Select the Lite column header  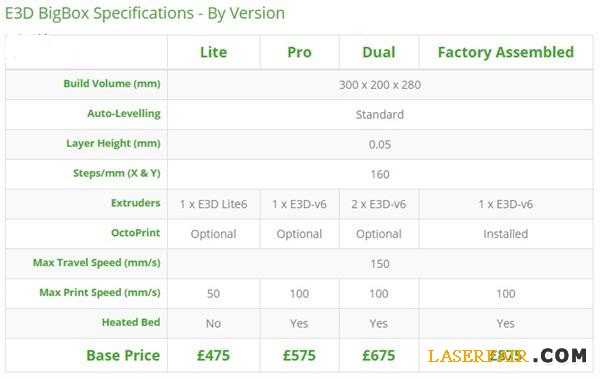214,52
